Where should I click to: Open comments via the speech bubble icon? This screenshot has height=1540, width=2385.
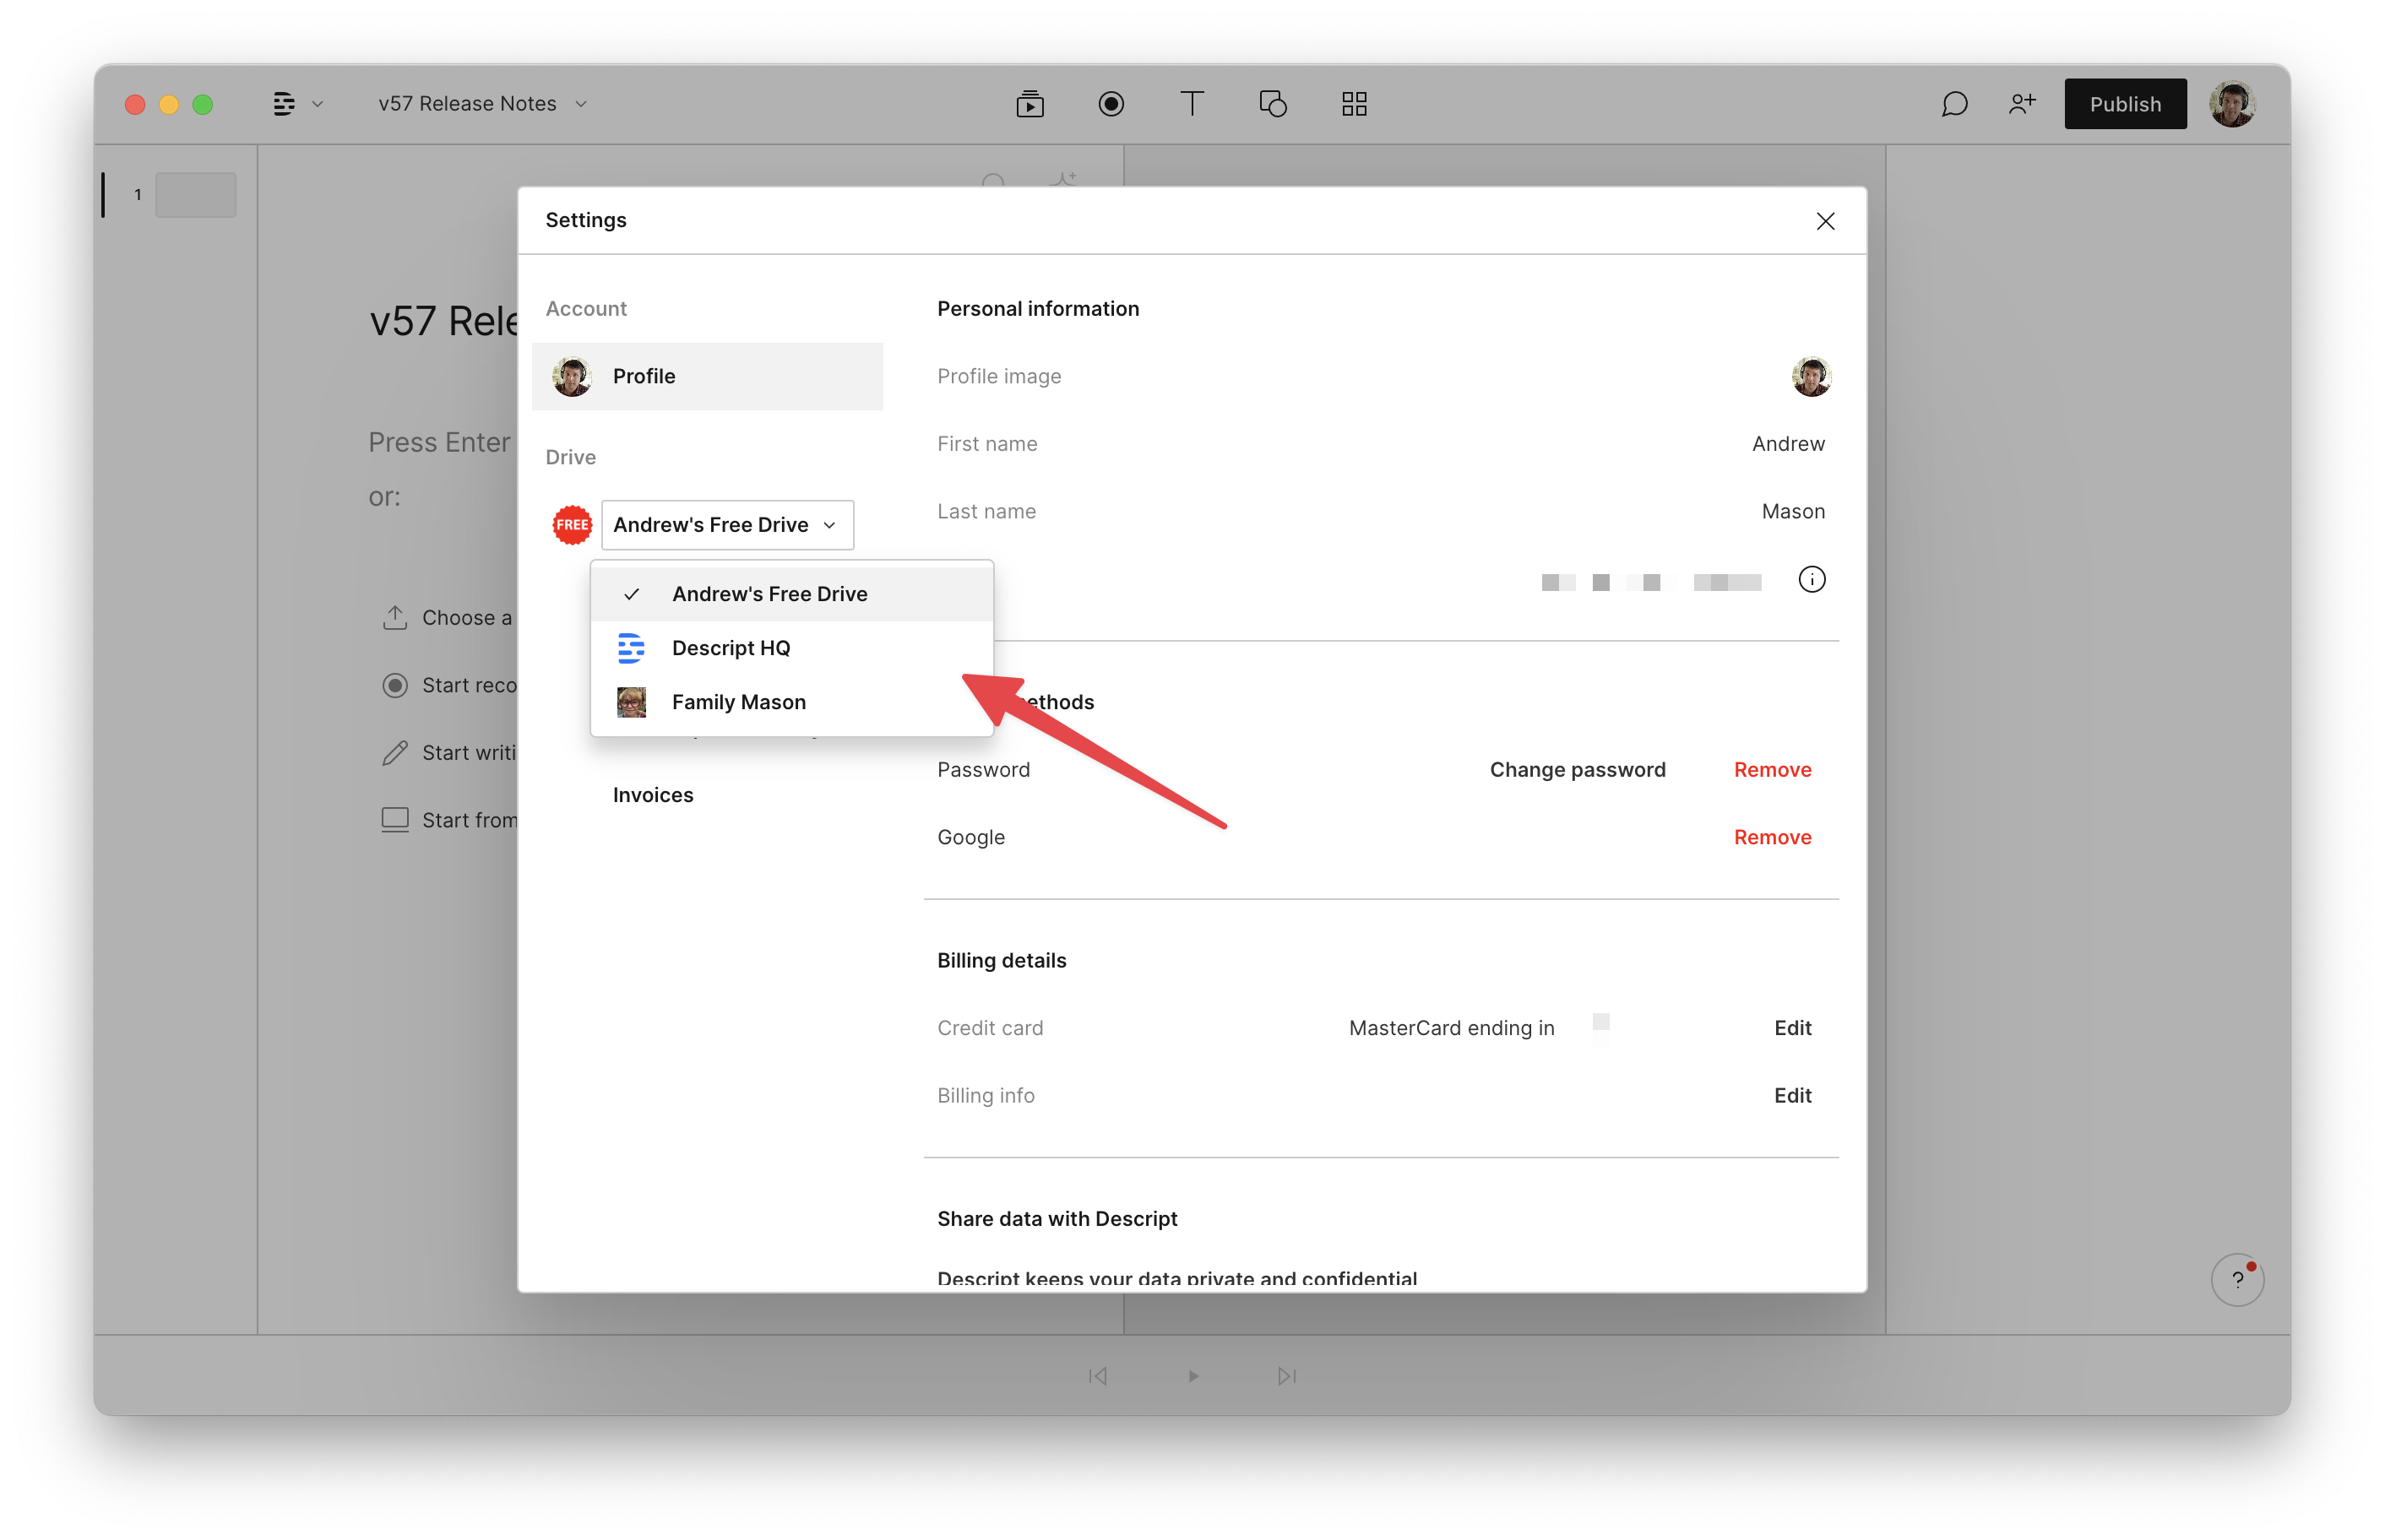pyautogui.click(x=1954, y=103)
